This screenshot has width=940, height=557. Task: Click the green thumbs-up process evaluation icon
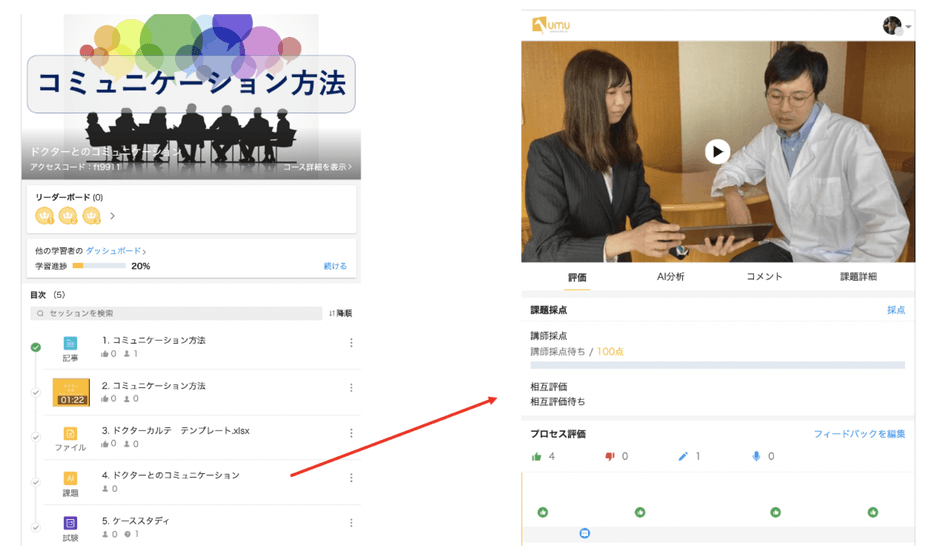537,456
